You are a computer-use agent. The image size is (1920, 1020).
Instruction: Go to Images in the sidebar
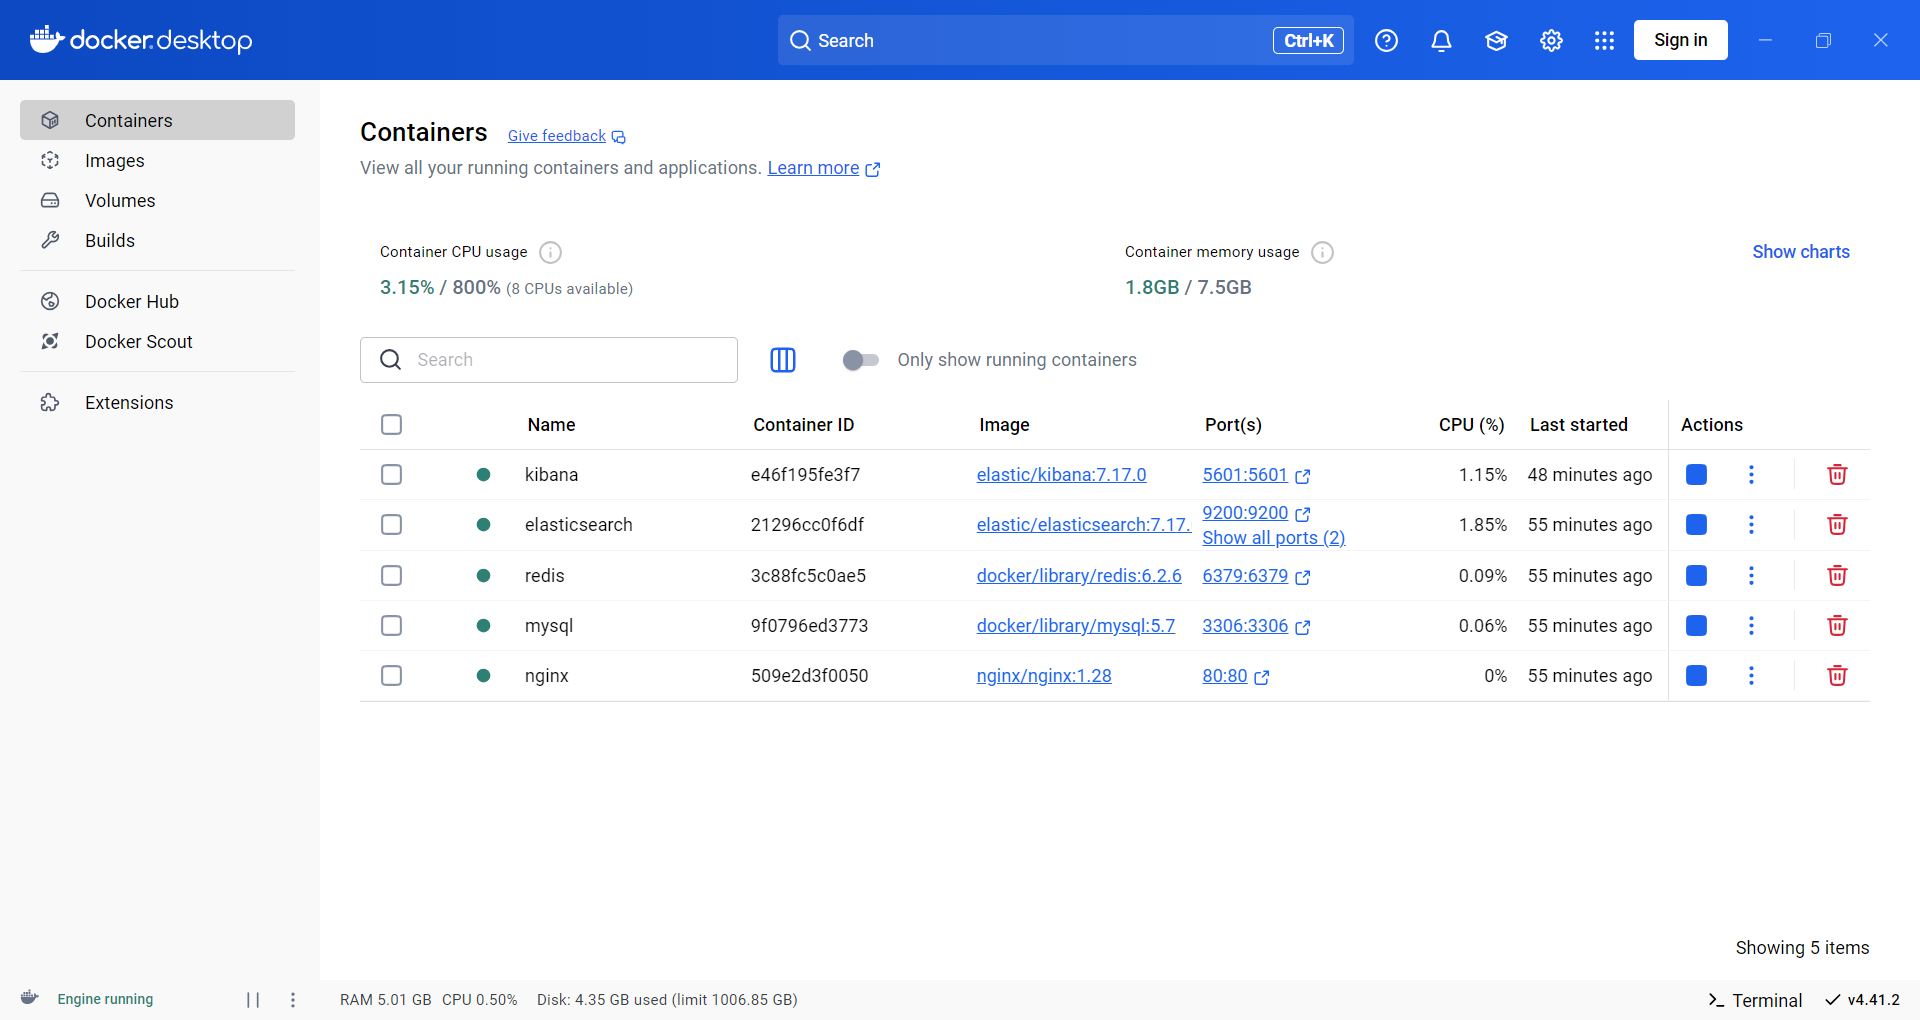tap(157, 160)
